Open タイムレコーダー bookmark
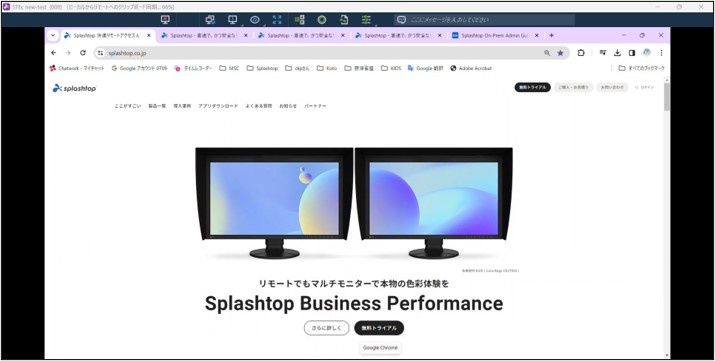This screenshot has height=361, width=715. coord(192,68)
